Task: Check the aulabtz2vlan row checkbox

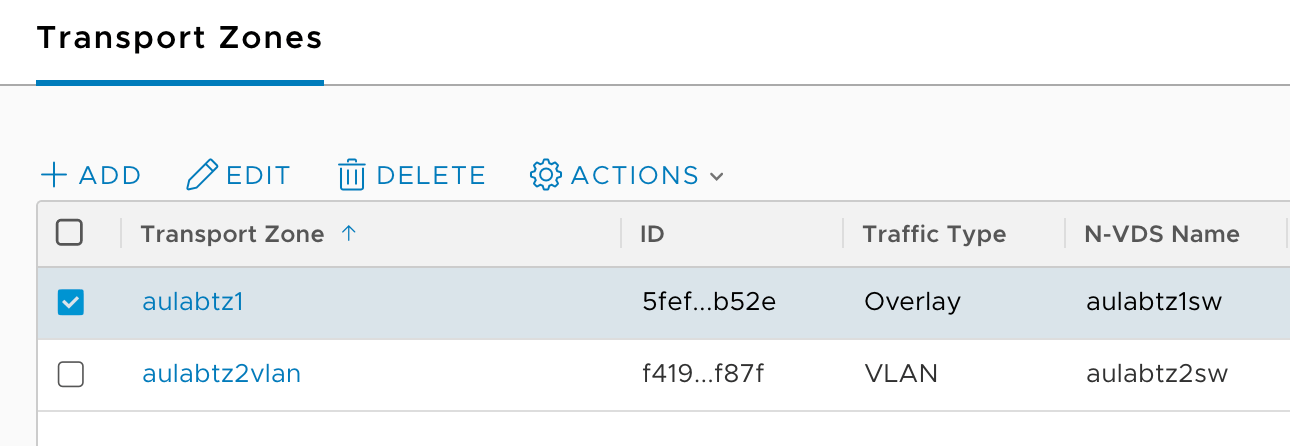Action: point(70,375)
